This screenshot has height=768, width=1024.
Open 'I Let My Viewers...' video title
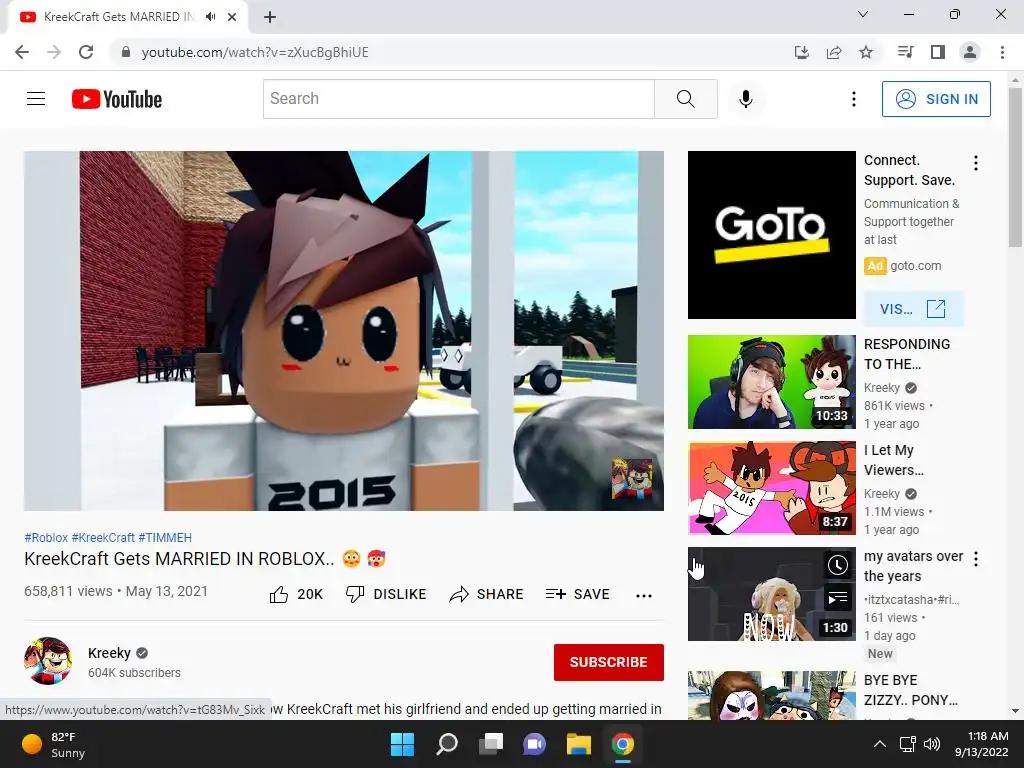pyautogui.click(x=893, y=460)
